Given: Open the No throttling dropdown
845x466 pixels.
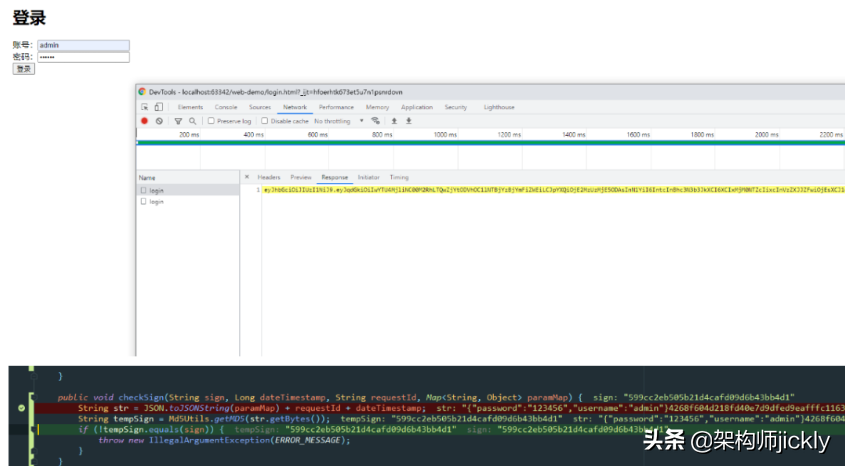Looking at the screenshot, I should coord(338,121).
